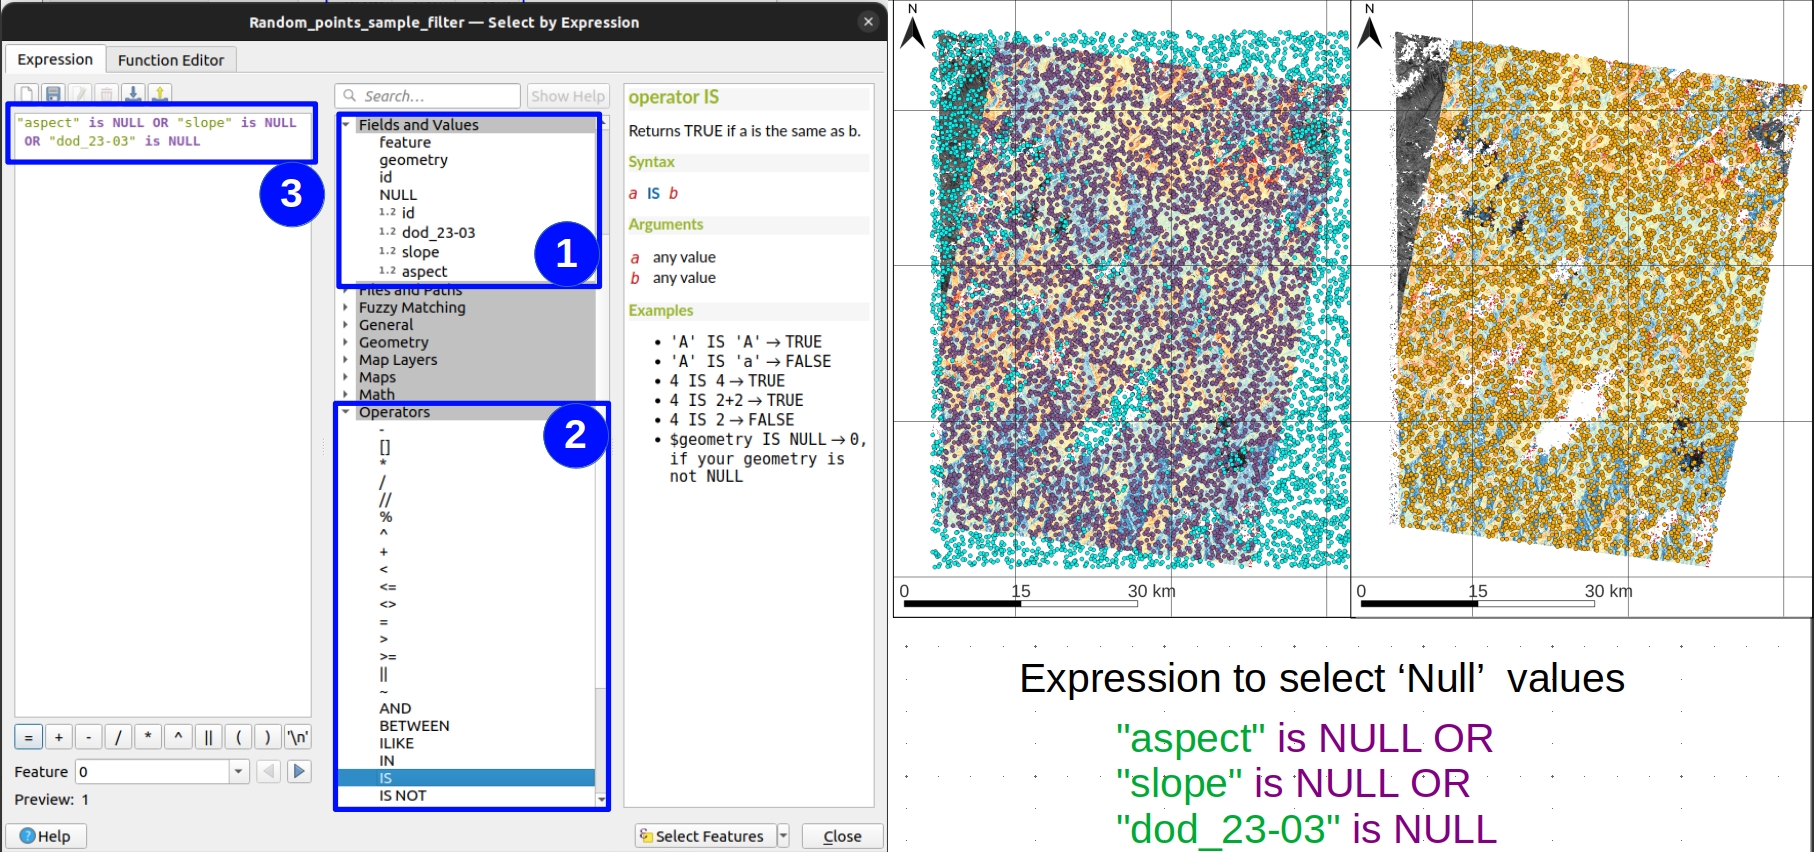Expand the Geometry function group

[346, 342]
